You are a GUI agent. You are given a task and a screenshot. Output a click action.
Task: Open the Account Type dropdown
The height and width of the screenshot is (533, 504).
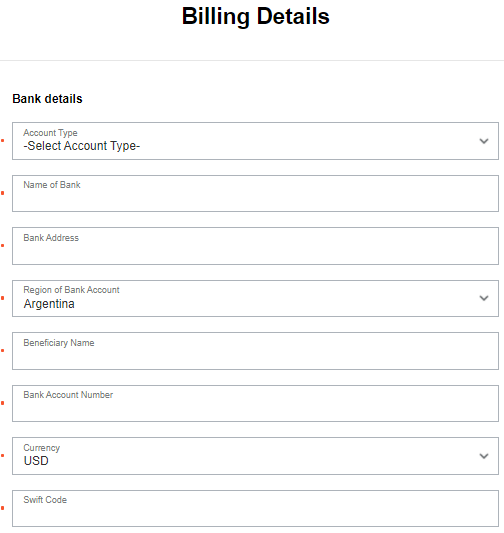pos(255,141)
